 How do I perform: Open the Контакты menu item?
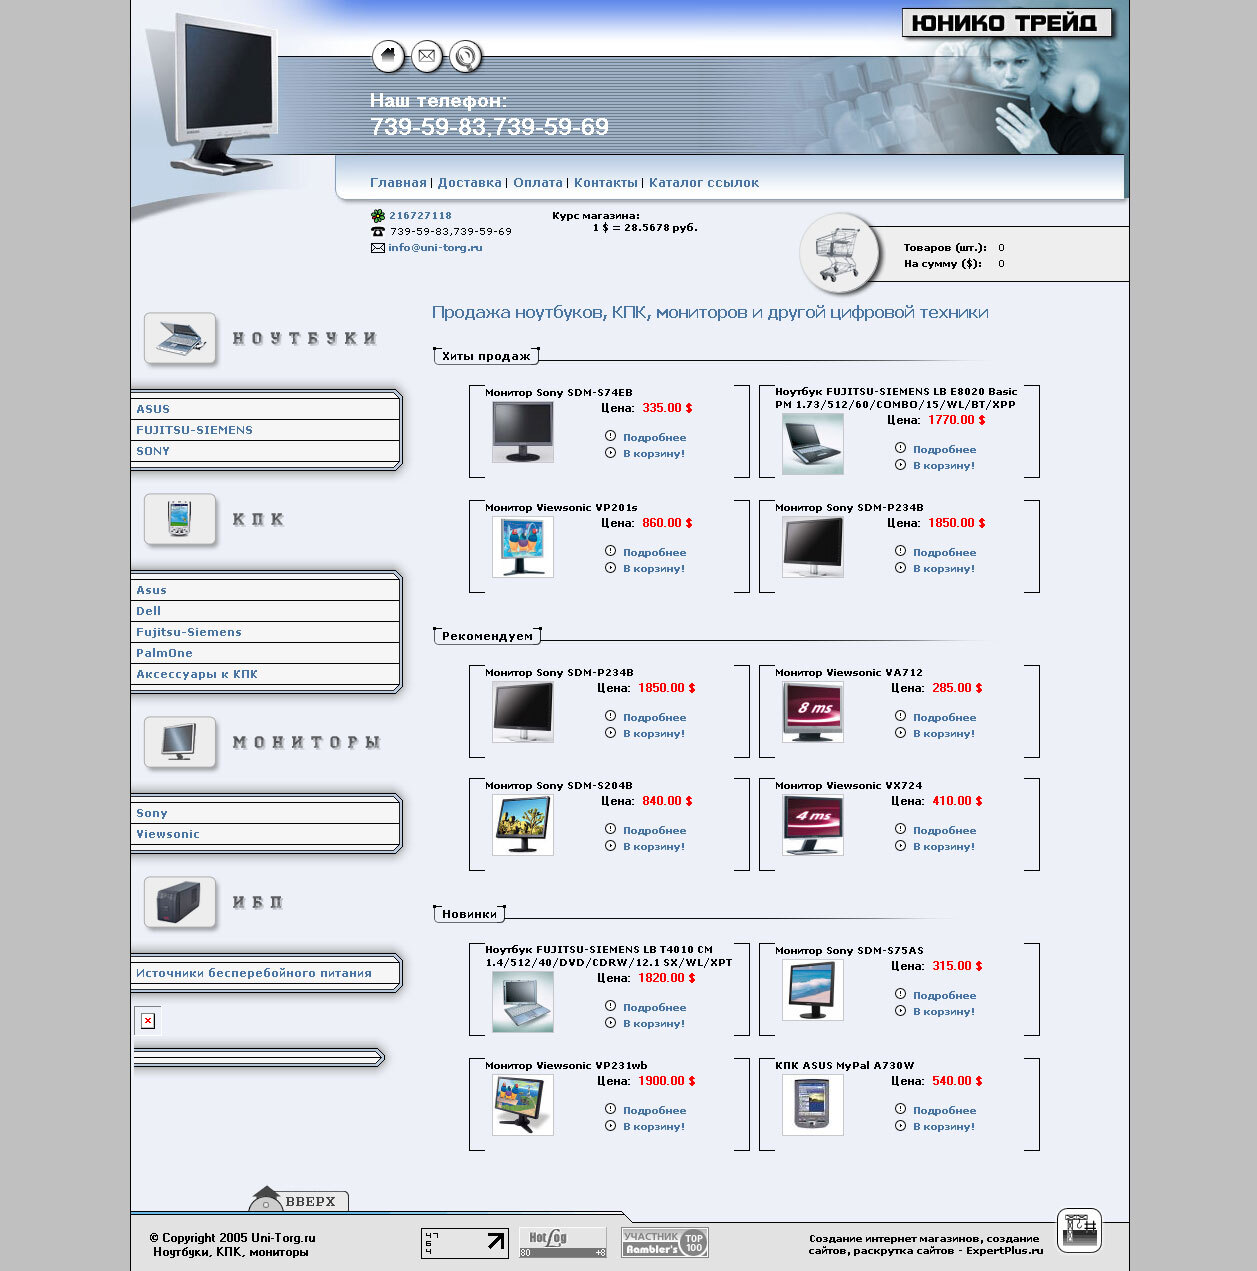pyautogui.click(x=605, y=183)
